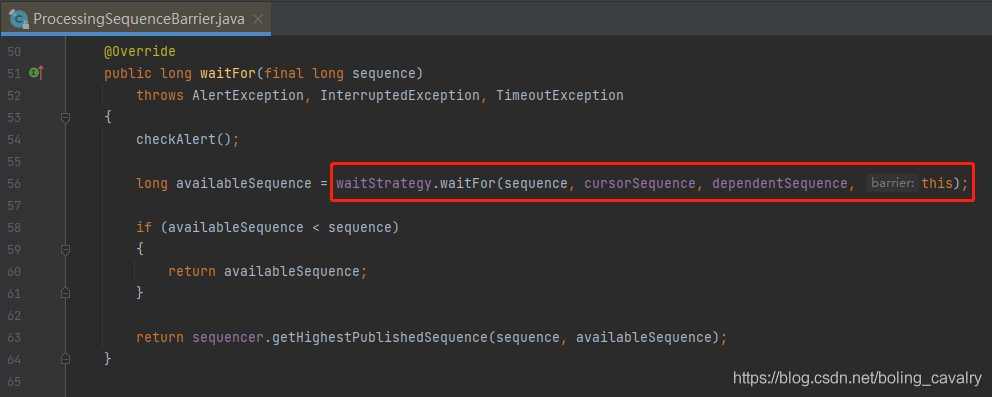Click the sequencer field on line 63
The image size is (992, 397).
click(x=228, y=338)
